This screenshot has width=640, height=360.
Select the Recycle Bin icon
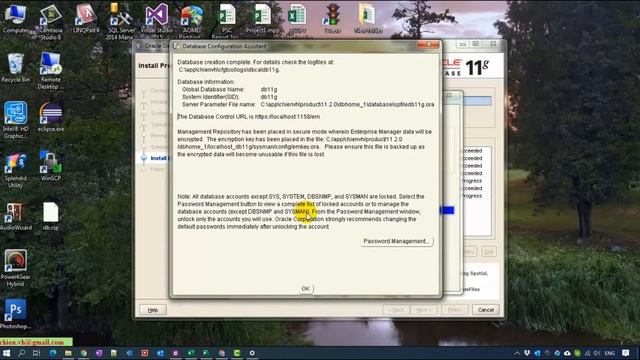point(16,68)
